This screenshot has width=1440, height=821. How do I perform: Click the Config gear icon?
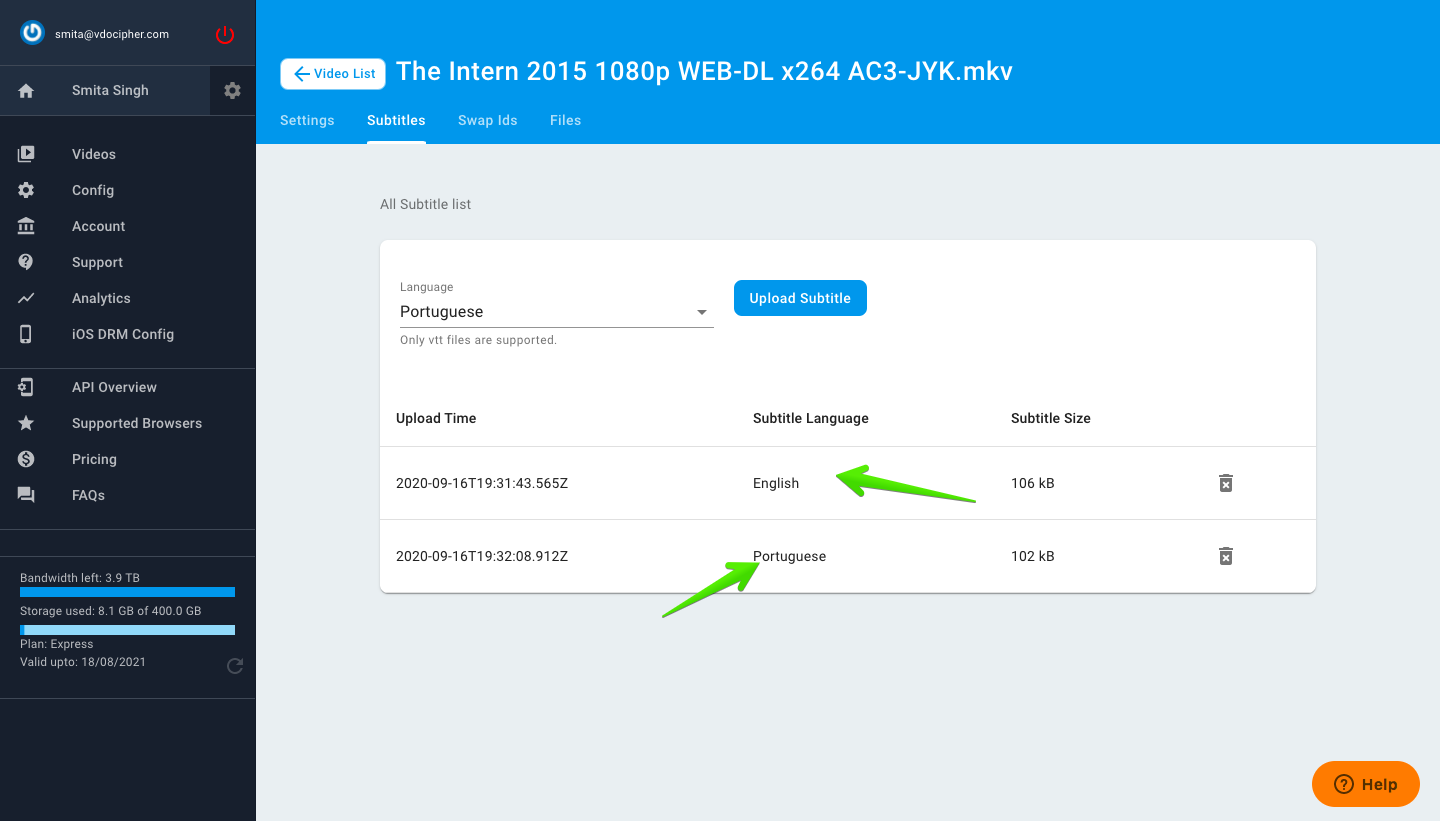coord(26,190)
